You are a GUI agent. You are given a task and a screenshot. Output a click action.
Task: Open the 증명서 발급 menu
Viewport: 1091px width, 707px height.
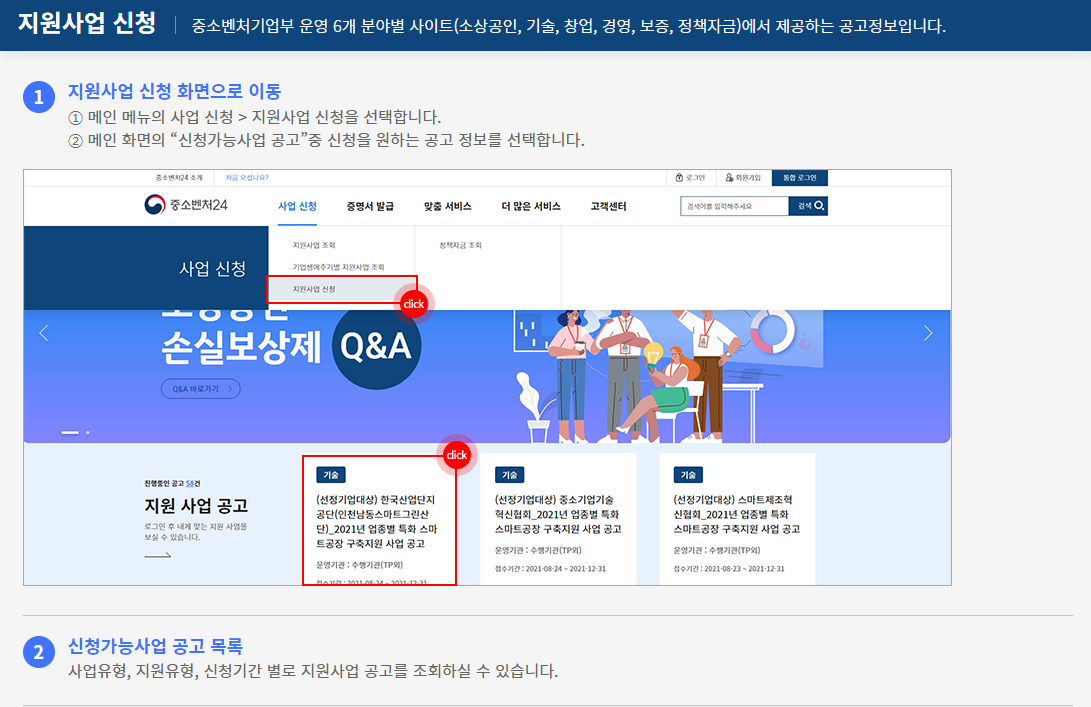coord(370,206)
